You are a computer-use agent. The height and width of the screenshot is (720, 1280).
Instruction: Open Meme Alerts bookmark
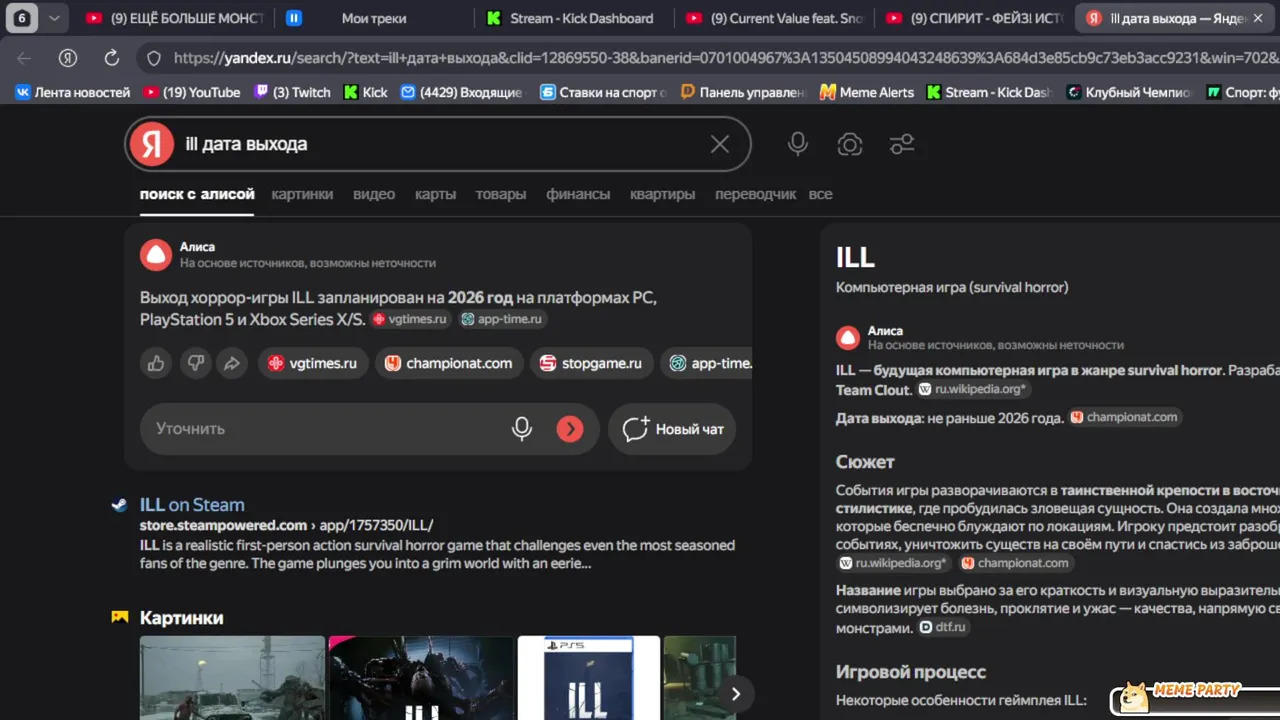pos(866,92)
